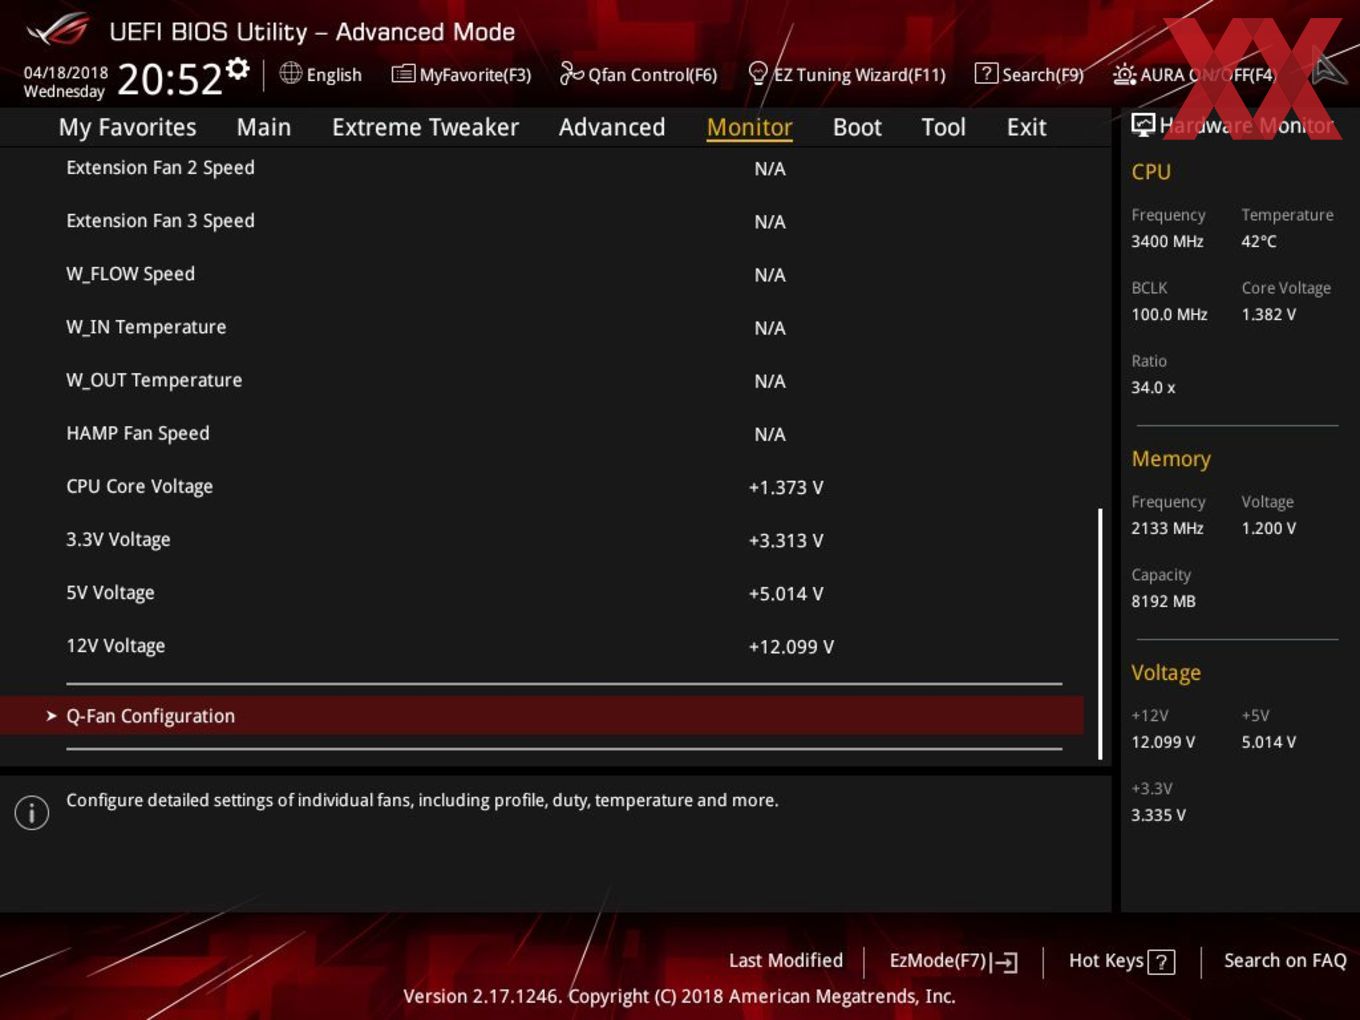Click Core Voltage 1.382 V value

tap(1268, 314)
